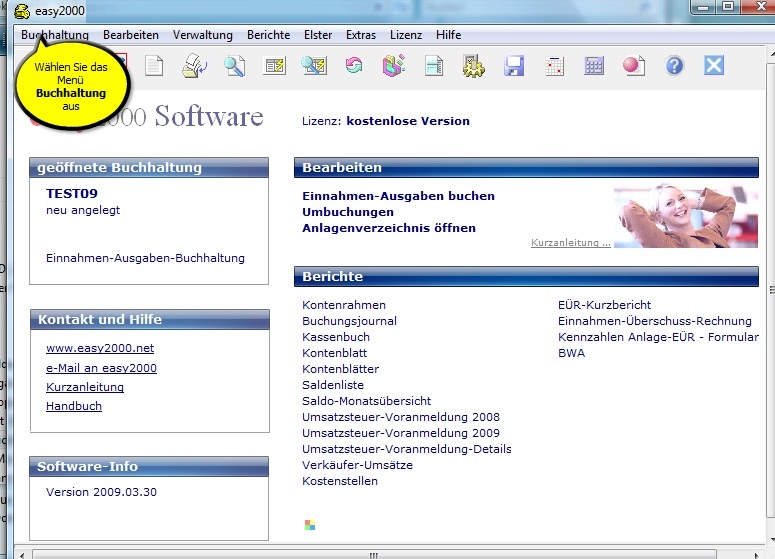Click the smiling woman photo thumbnail
Screen dimensions: 775x559
point(686,216)
